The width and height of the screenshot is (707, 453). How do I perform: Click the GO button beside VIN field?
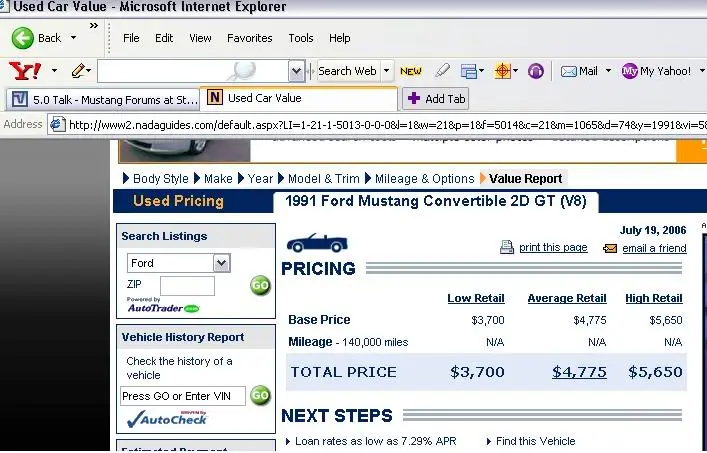(260, 395)
